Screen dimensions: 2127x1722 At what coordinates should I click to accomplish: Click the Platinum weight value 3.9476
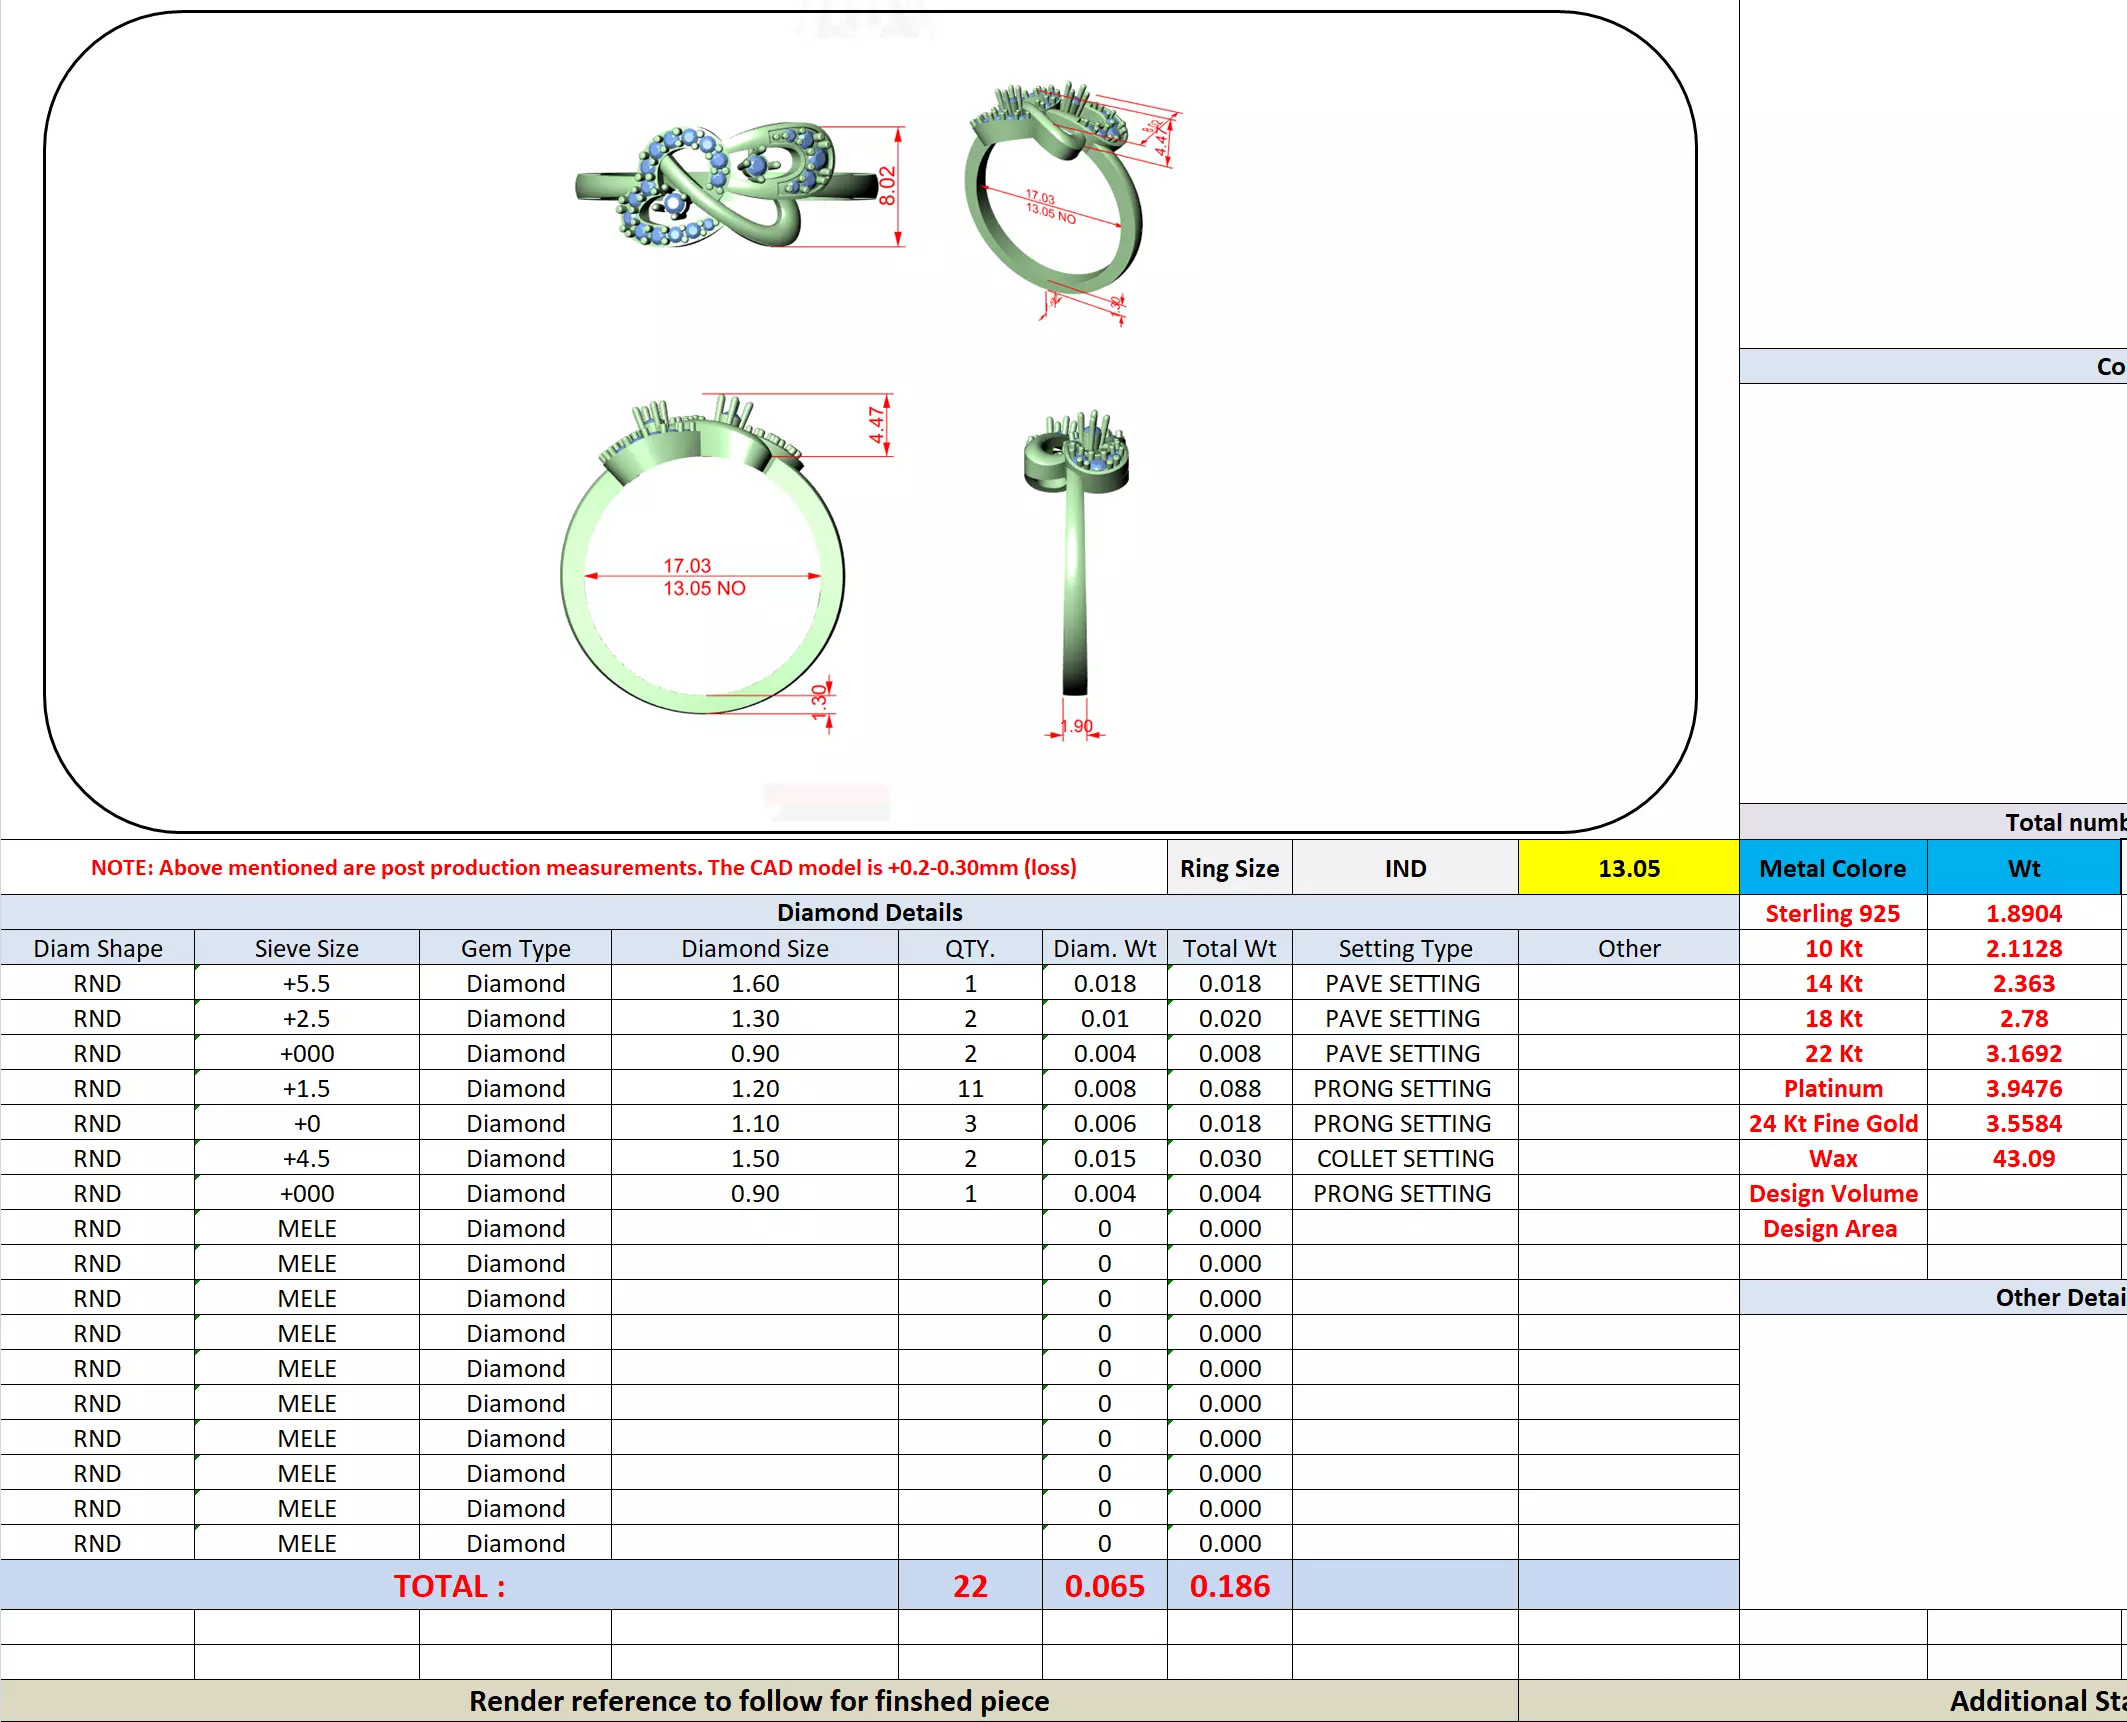[x=2022, y=1088]
